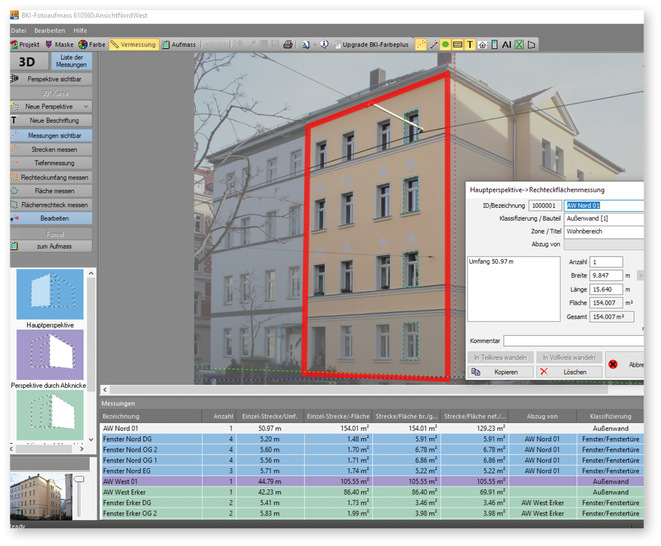
Task: Click the 3D view button
Action: click(27, 62)
